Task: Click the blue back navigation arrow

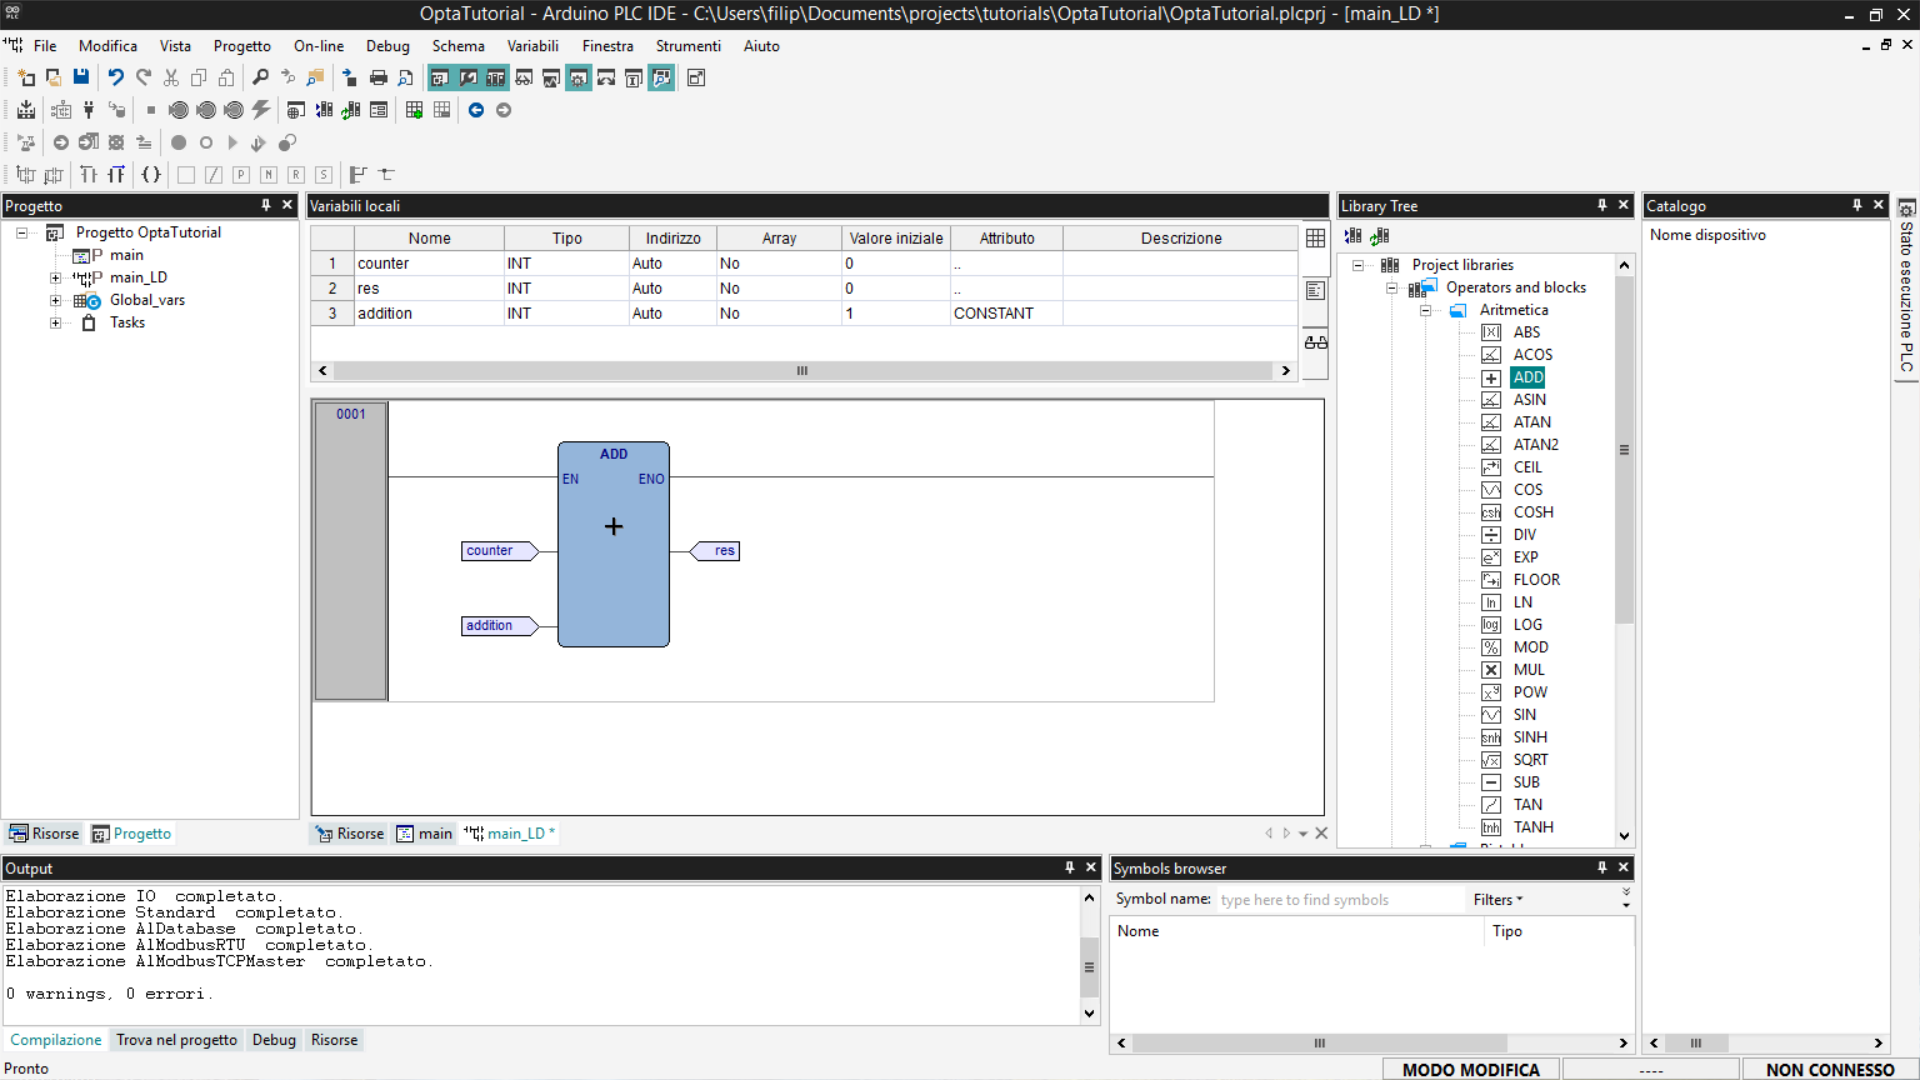Action: point(476,110)
